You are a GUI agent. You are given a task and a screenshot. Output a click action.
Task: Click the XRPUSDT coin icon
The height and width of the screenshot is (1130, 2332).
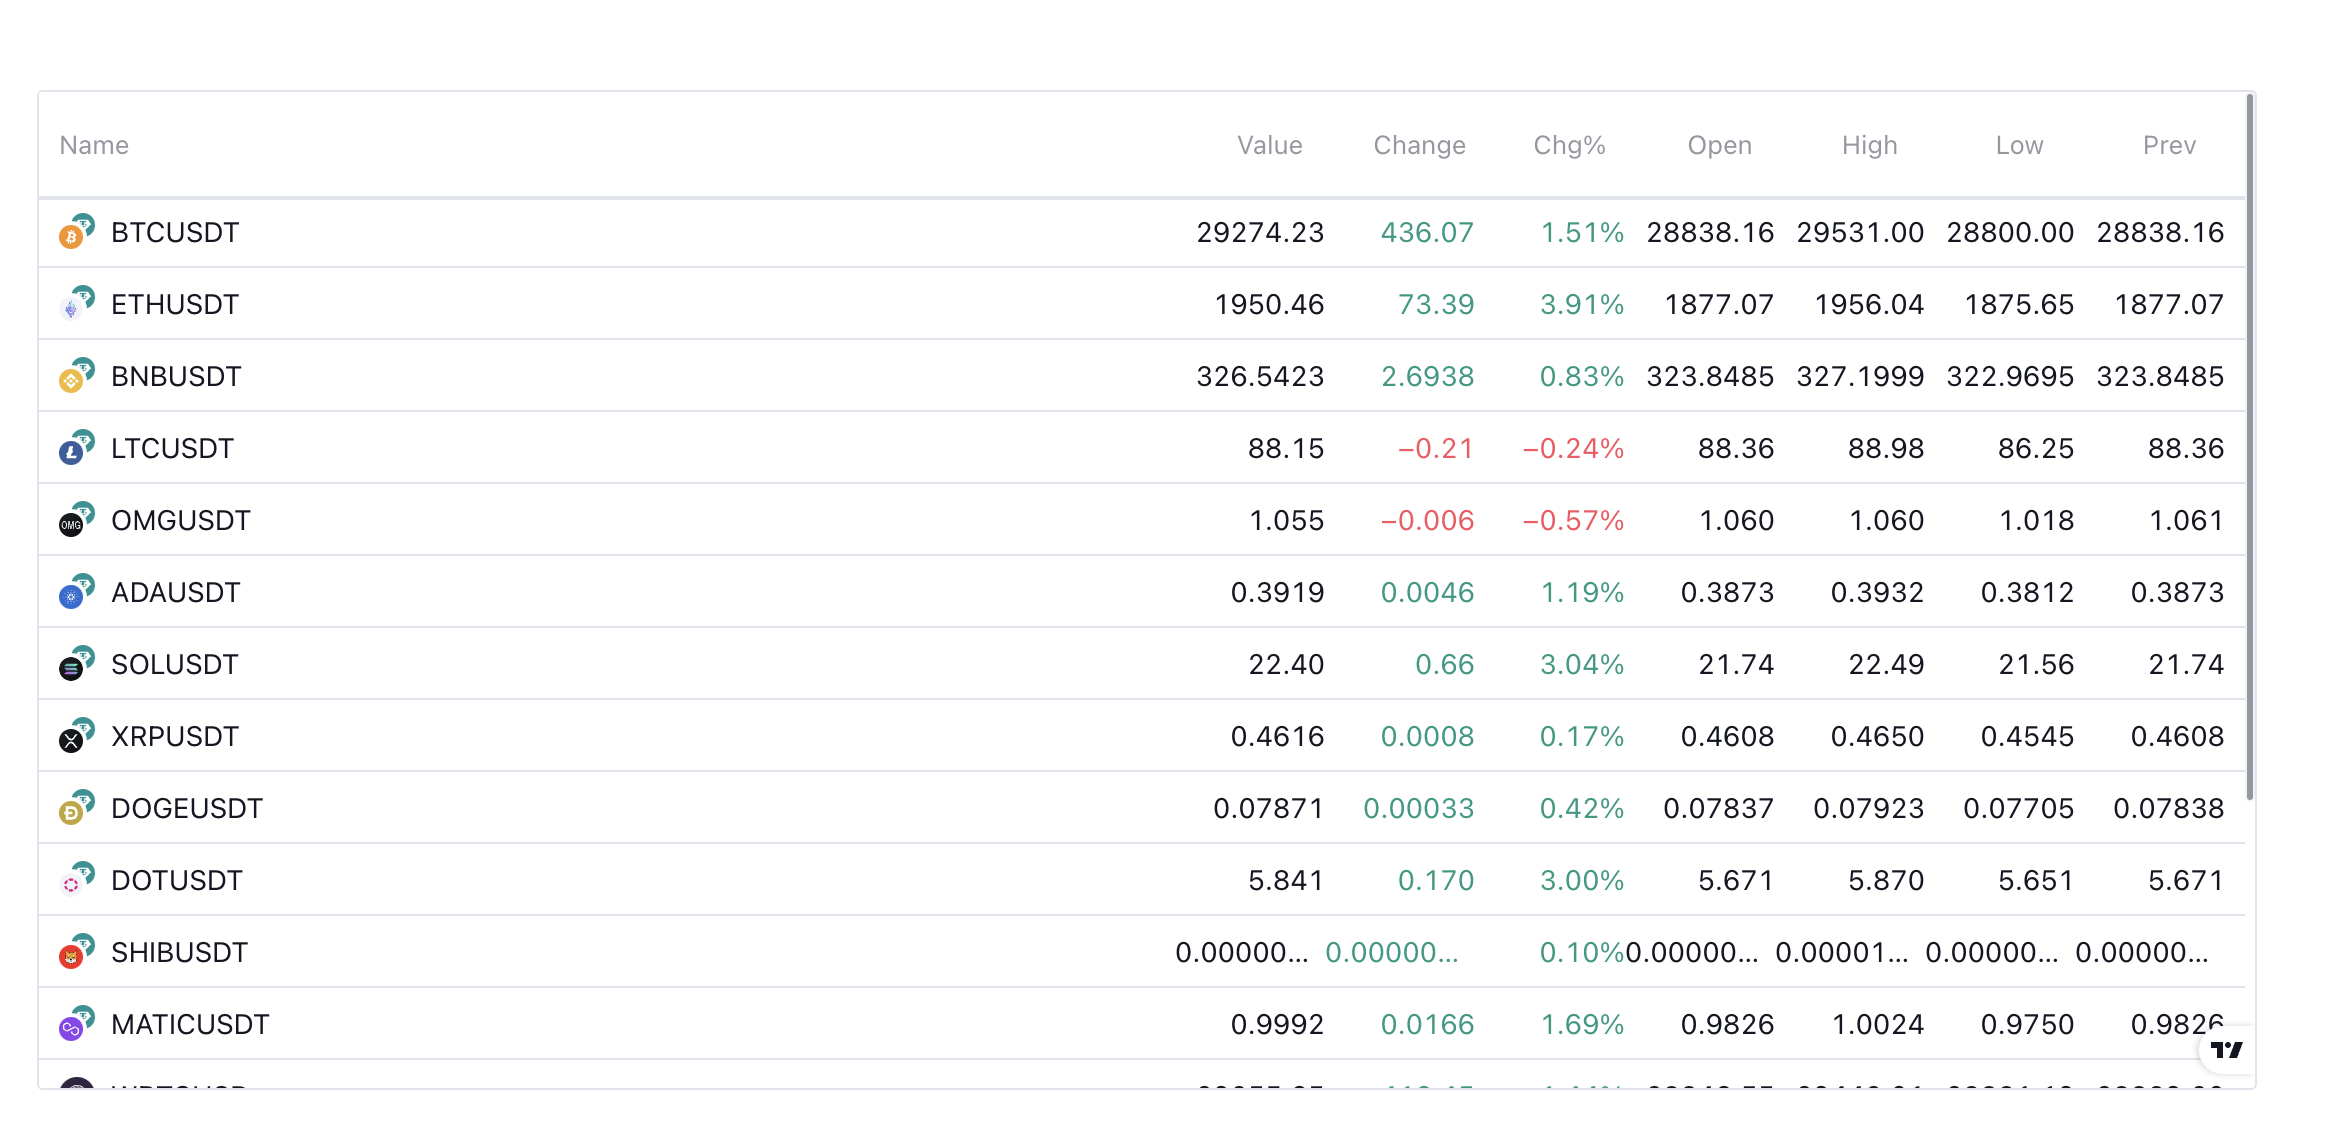point(76,735)
